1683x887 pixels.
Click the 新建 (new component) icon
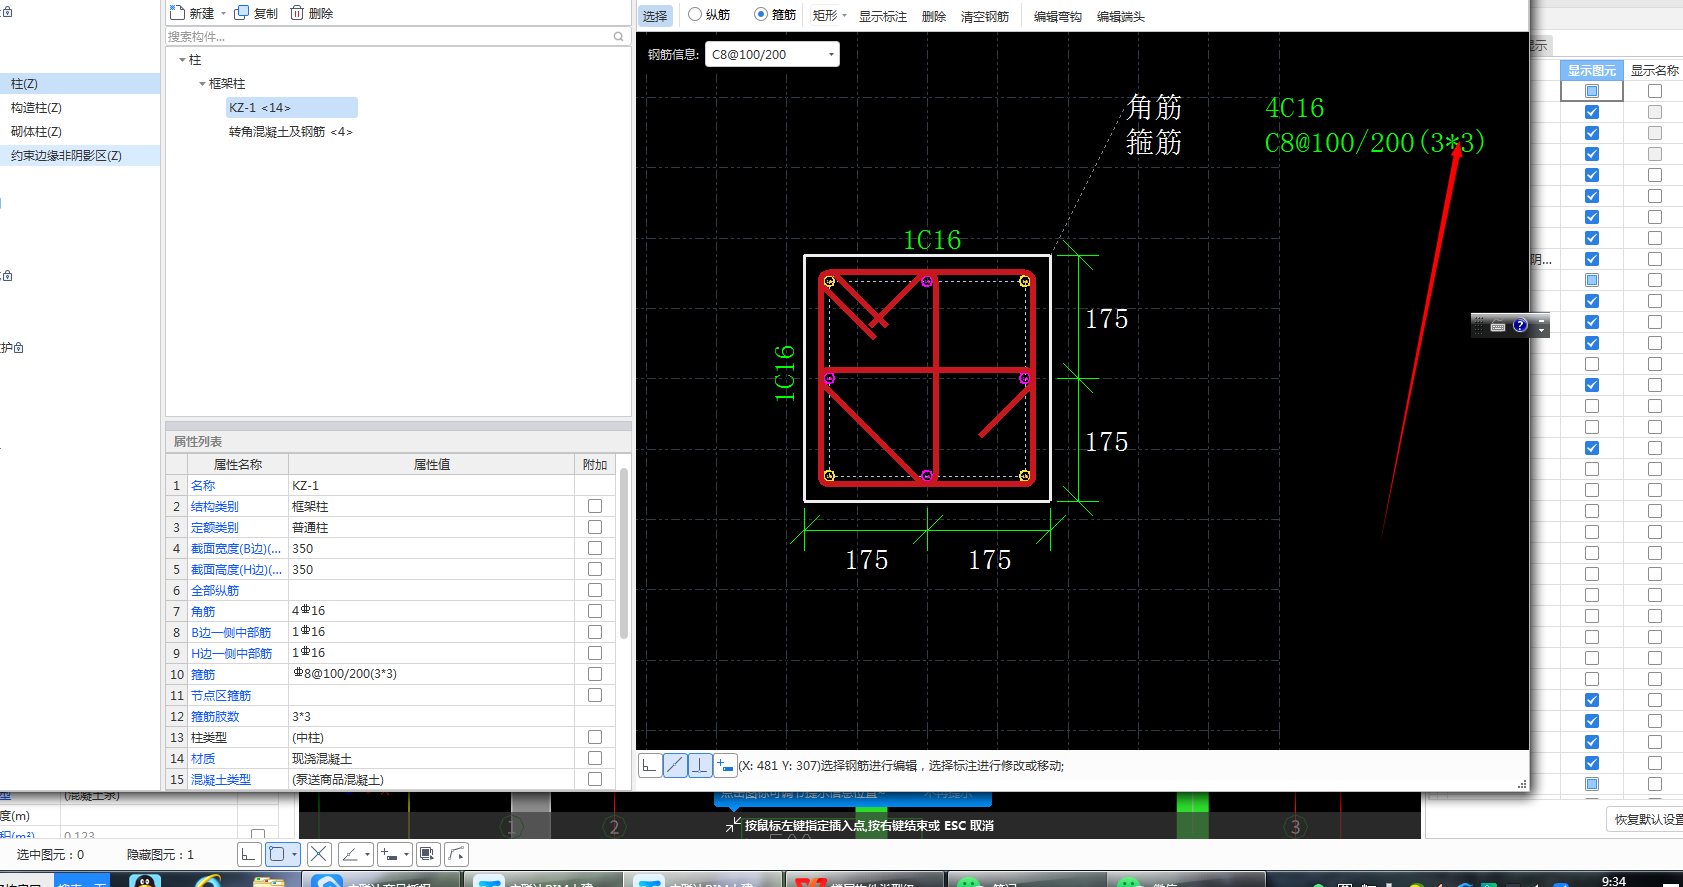(177, 13)
